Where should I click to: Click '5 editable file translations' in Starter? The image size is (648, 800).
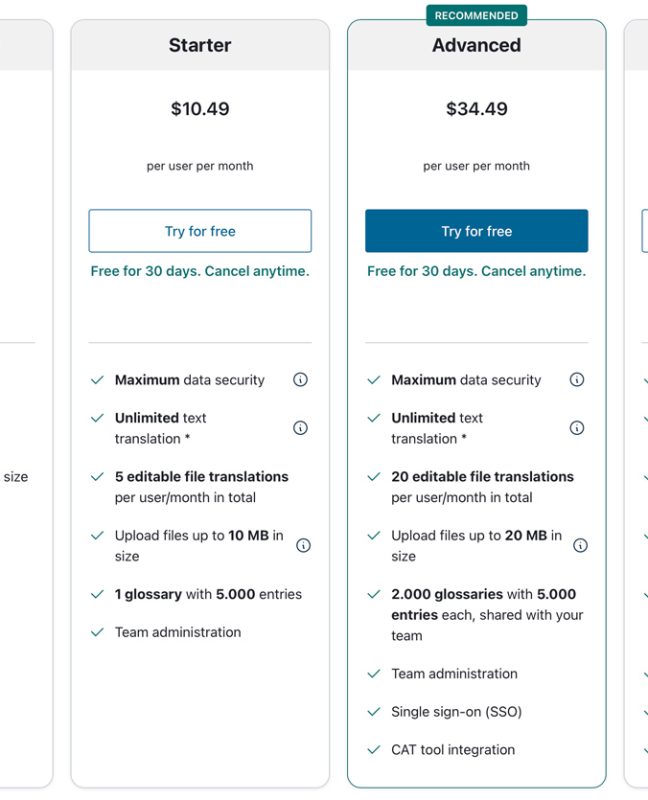tap(202, 477)
